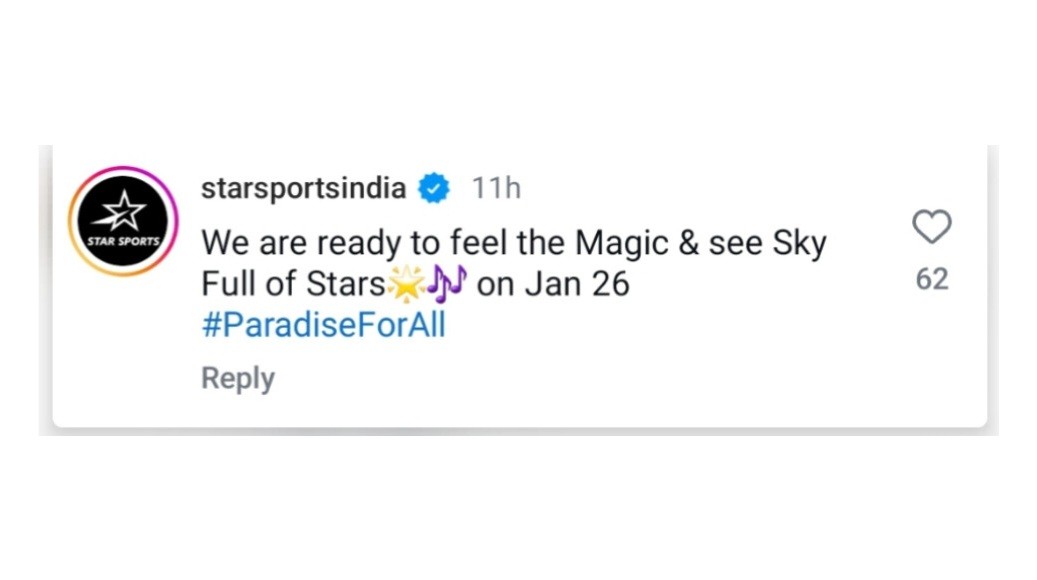Click the ampersand in the comment
Viewport: 1037px width, 580px height.
click(x=687, y=243)
